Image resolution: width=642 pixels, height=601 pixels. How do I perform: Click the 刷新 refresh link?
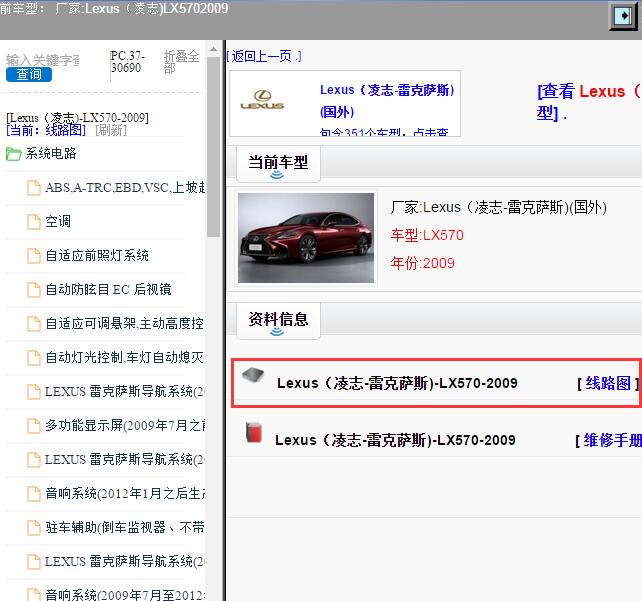coord(111,130)
